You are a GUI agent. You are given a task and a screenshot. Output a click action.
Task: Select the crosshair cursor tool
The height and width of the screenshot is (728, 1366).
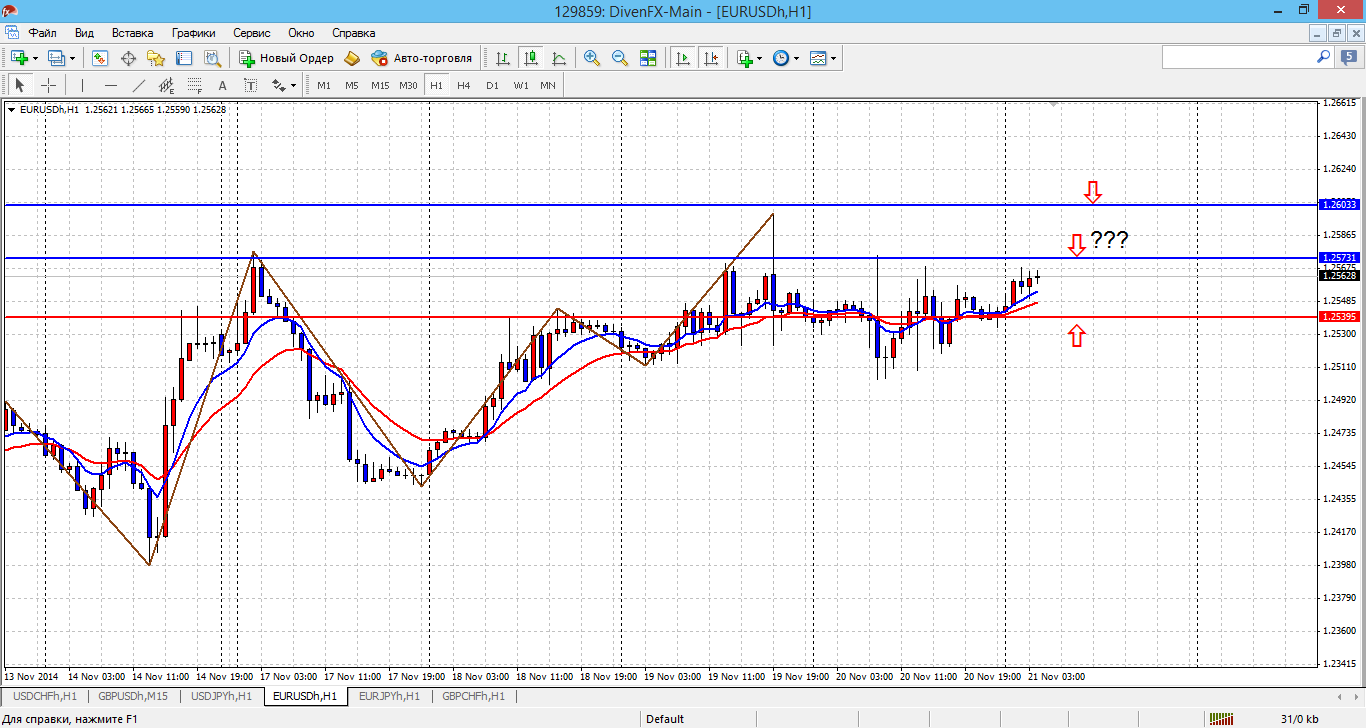(48, 85)
